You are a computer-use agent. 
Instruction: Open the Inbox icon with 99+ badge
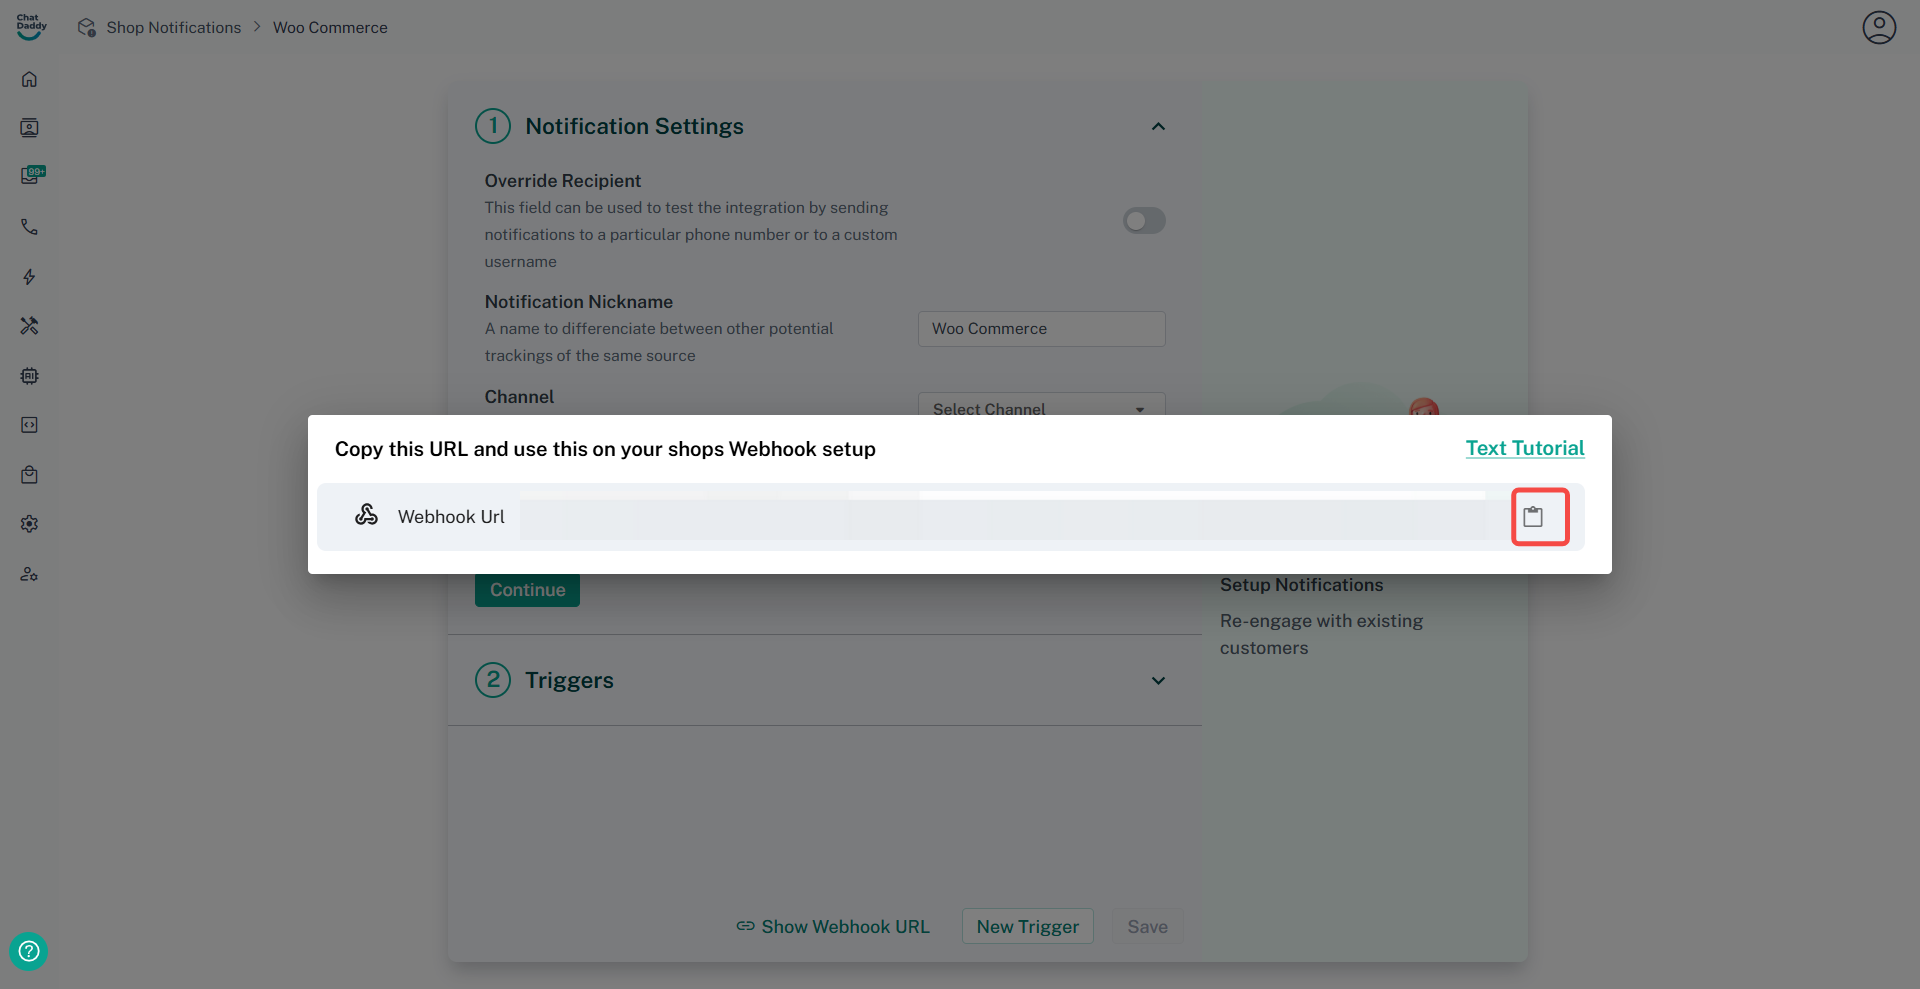32,176
